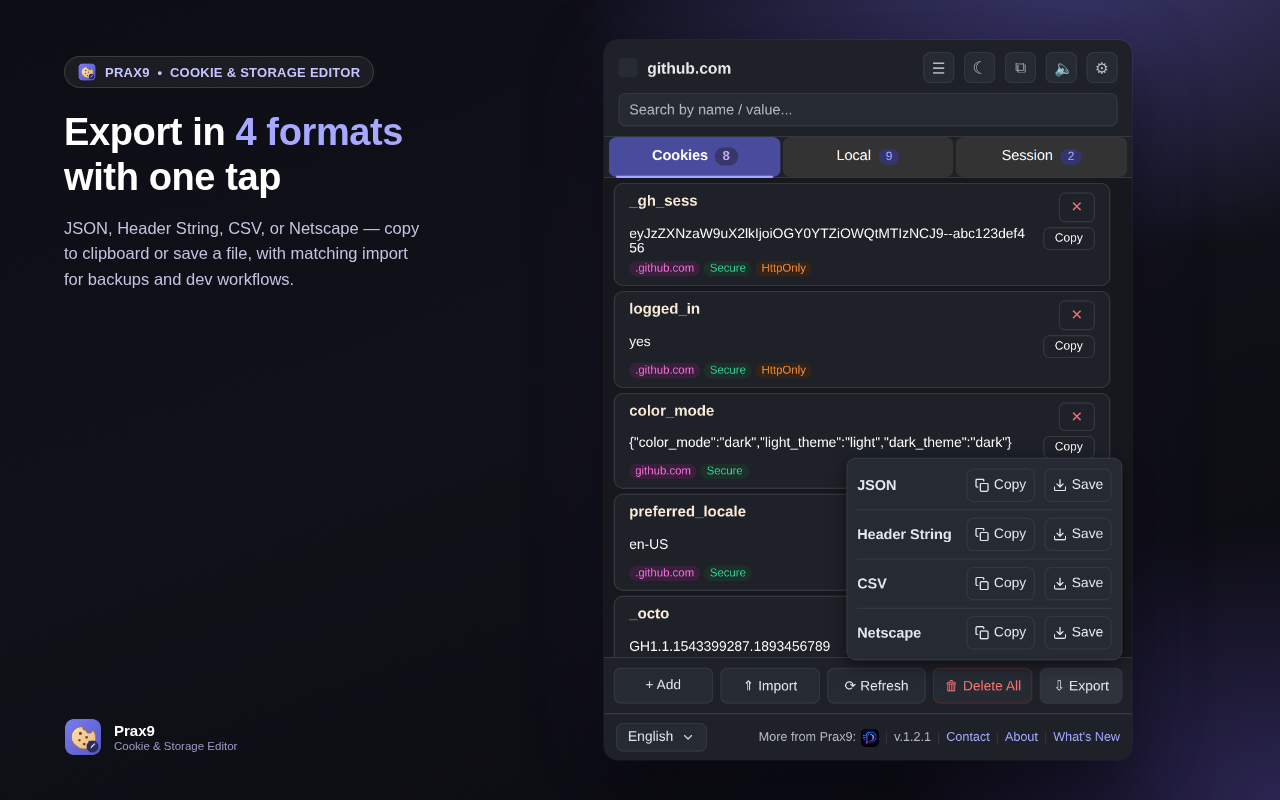Copy the color_mode cookie value

(x=1069, y=447)
